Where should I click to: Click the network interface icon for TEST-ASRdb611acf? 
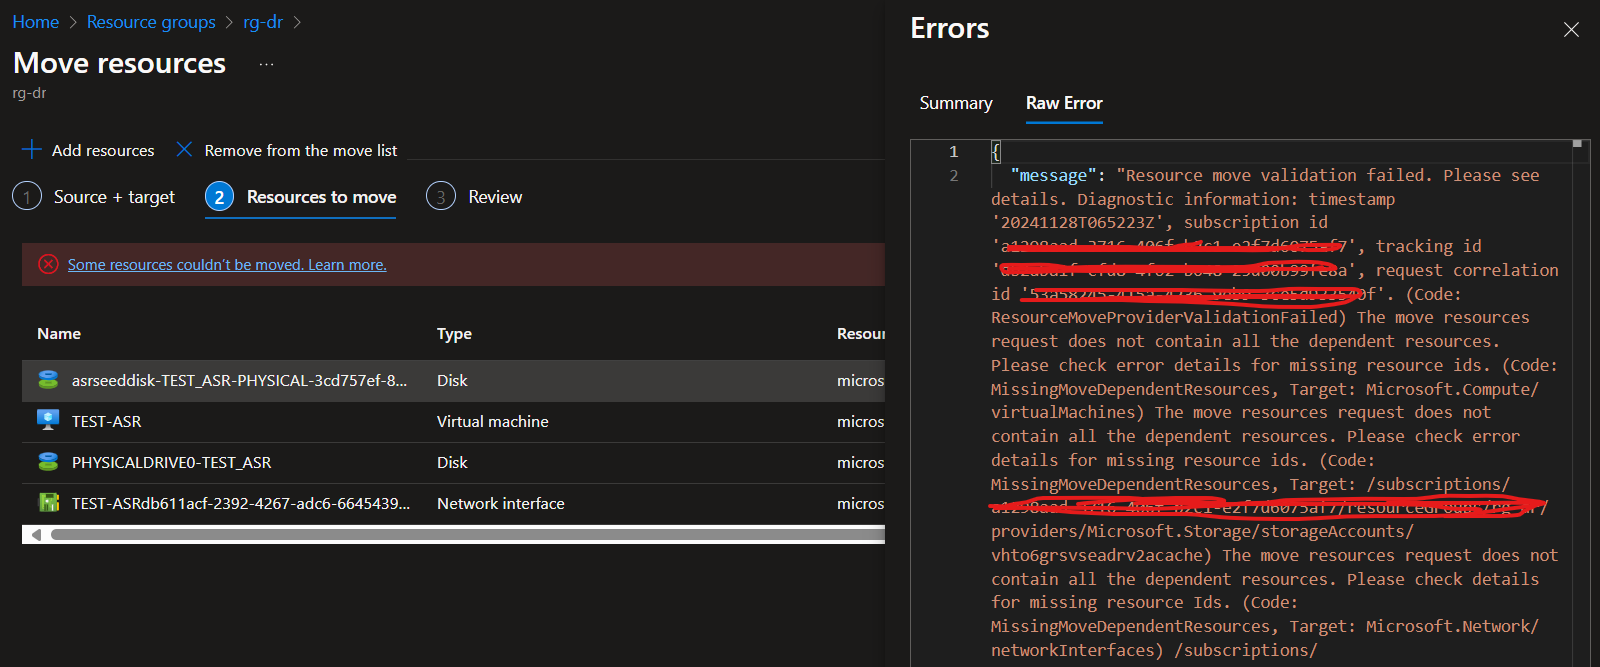pos(48,503)
